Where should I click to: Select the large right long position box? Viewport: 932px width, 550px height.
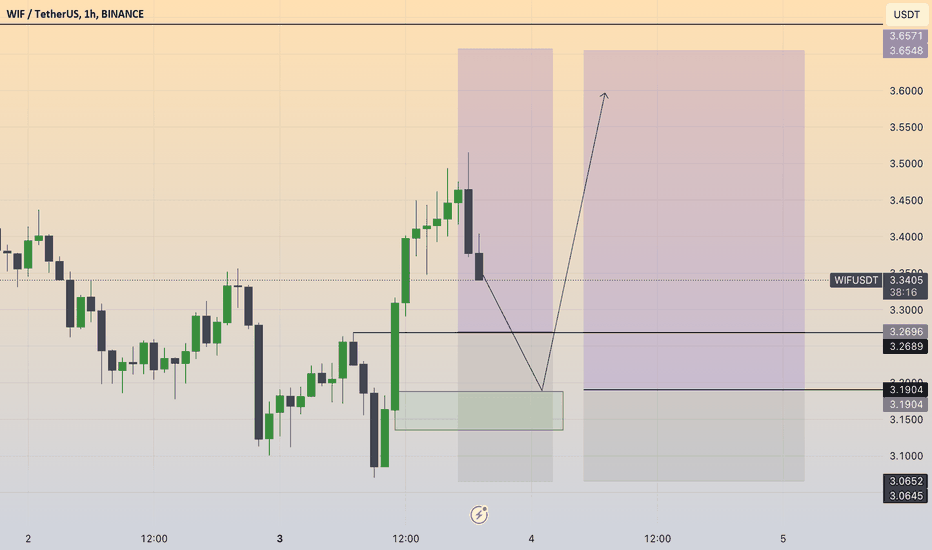pos(694,266)
